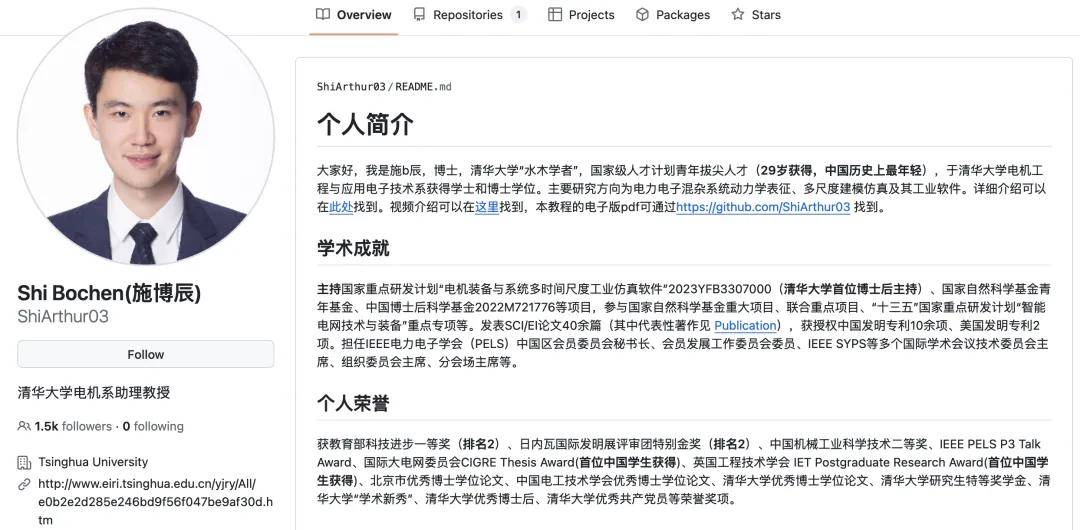Switch to the Repositories tab
The width and height of the screenshot is (1080, 530).
pyautogui.click(x=470, y=14)
